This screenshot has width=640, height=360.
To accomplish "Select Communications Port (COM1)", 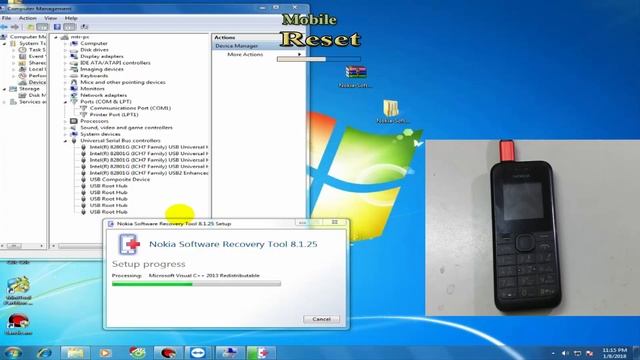I will pyautogui.click(x=130, y=108).
